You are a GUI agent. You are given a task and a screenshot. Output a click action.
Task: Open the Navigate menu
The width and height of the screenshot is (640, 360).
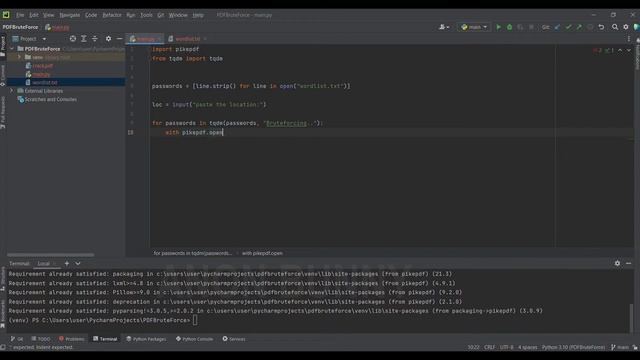coord(70,15)
